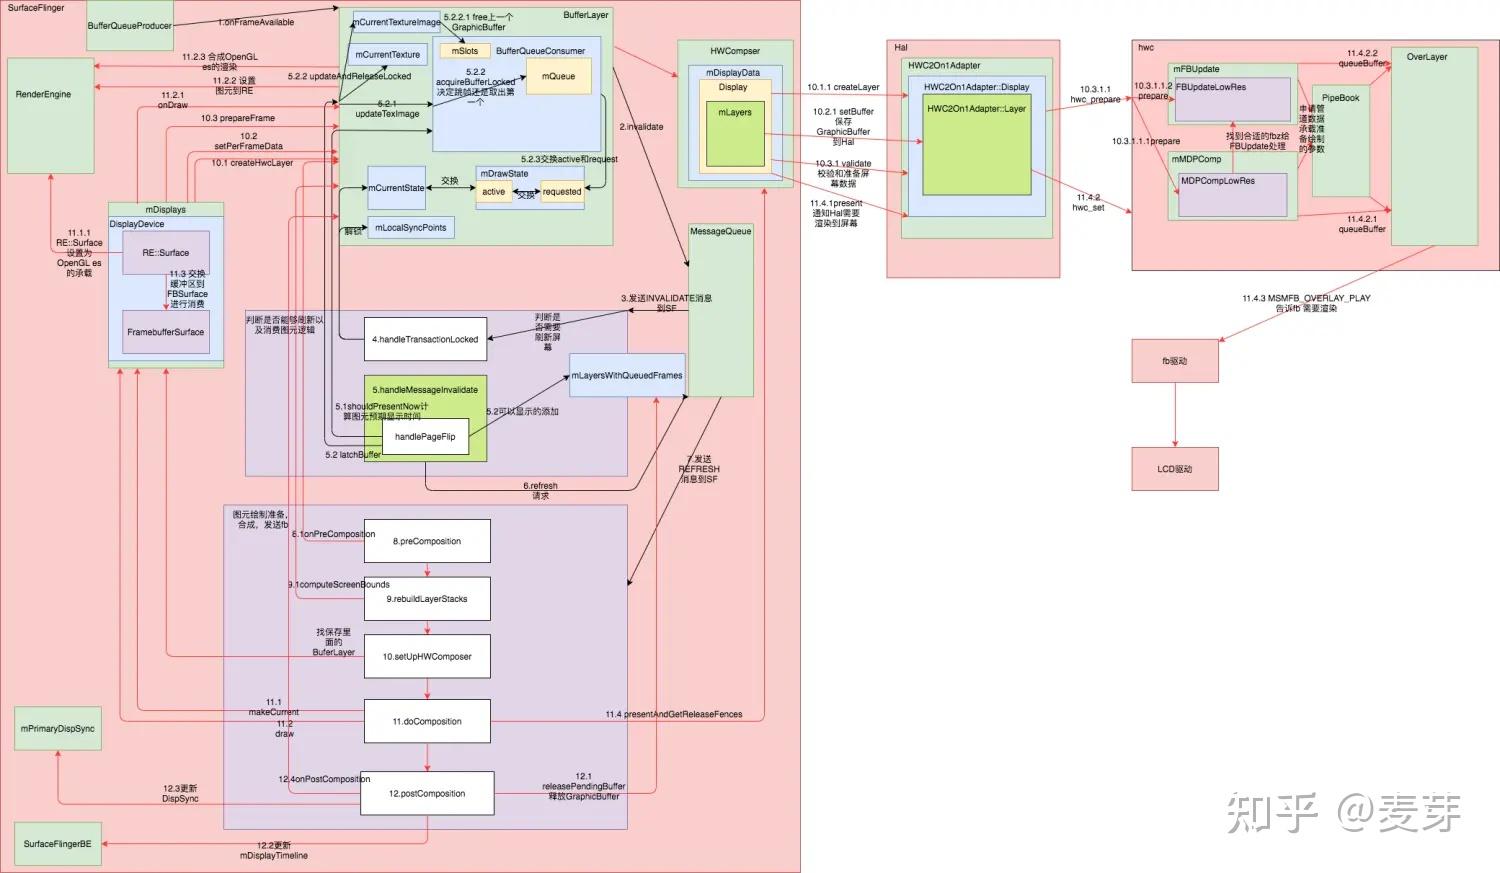The height and width of the screenshot is (873, 1500).
Task: Select the FramebufferSurface box
Action: pyautogui.click(x=166, y=332)
